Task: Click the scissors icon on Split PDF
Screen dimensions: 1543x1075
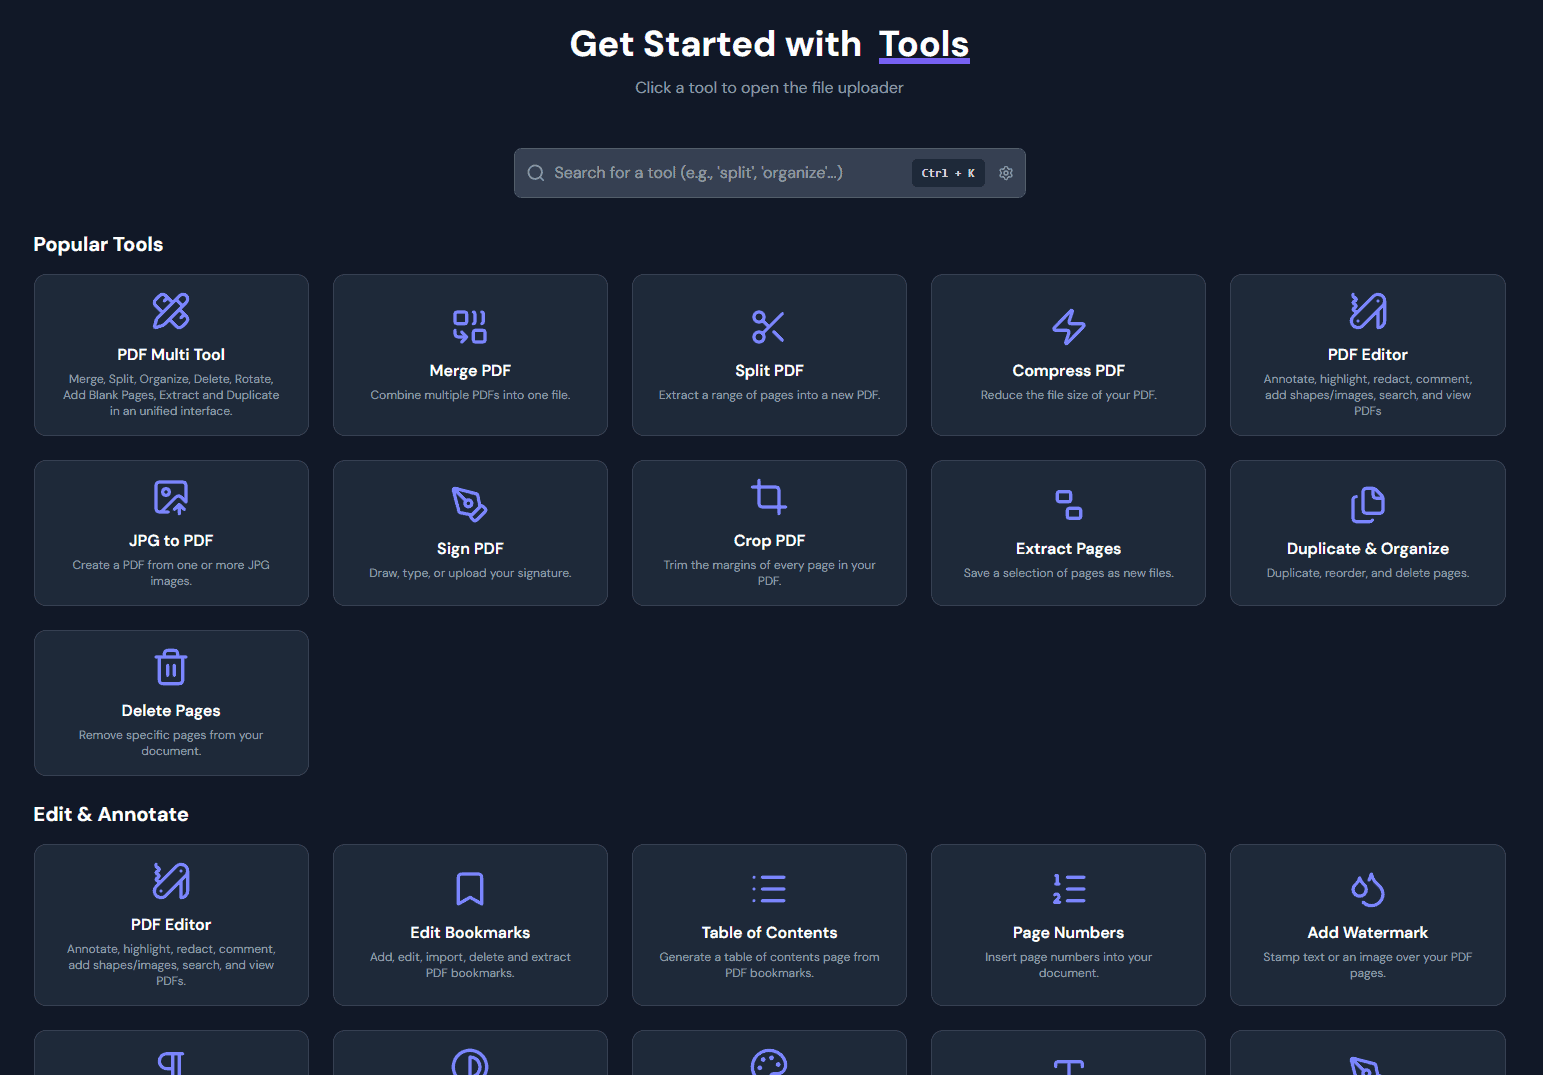Action: point(769,327)
